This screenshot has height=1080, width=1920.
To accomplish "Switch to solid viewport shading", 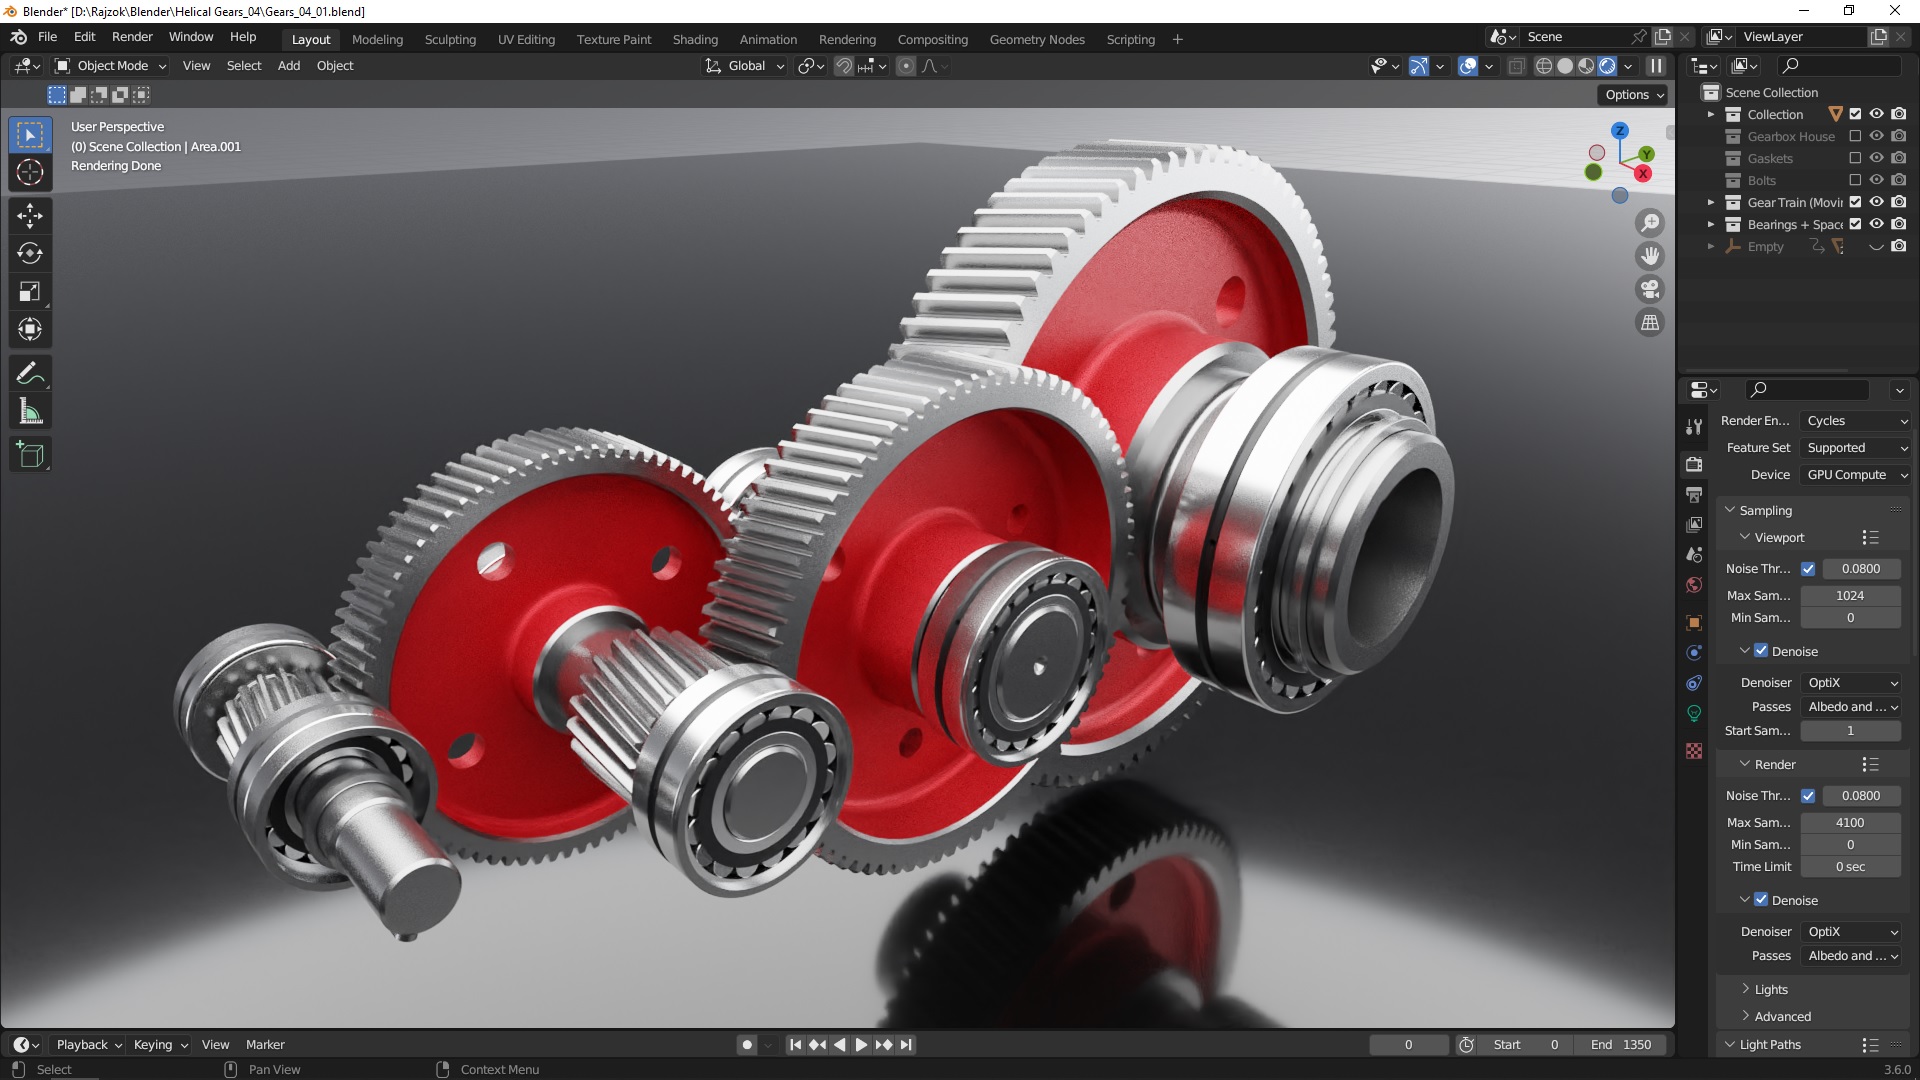I will (x=1565, y=66).
